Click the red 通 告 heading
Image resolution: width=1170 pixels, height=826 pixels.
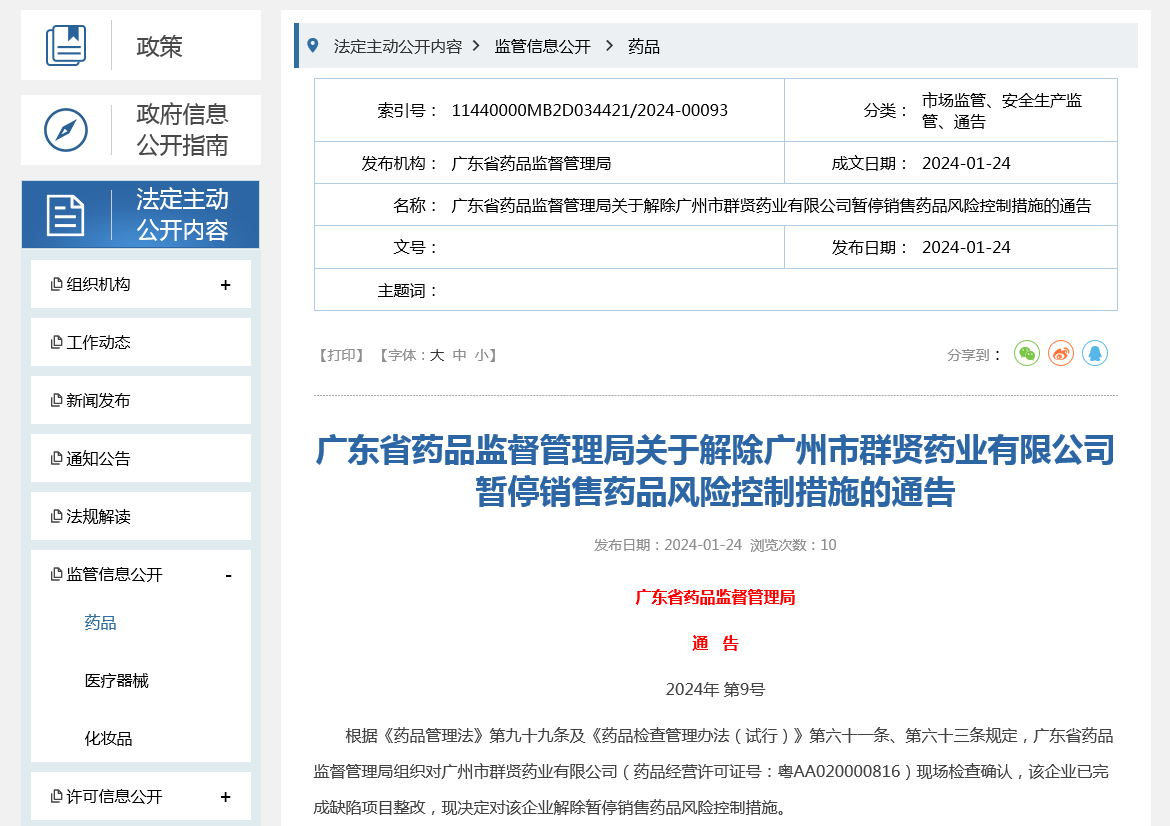715,643
